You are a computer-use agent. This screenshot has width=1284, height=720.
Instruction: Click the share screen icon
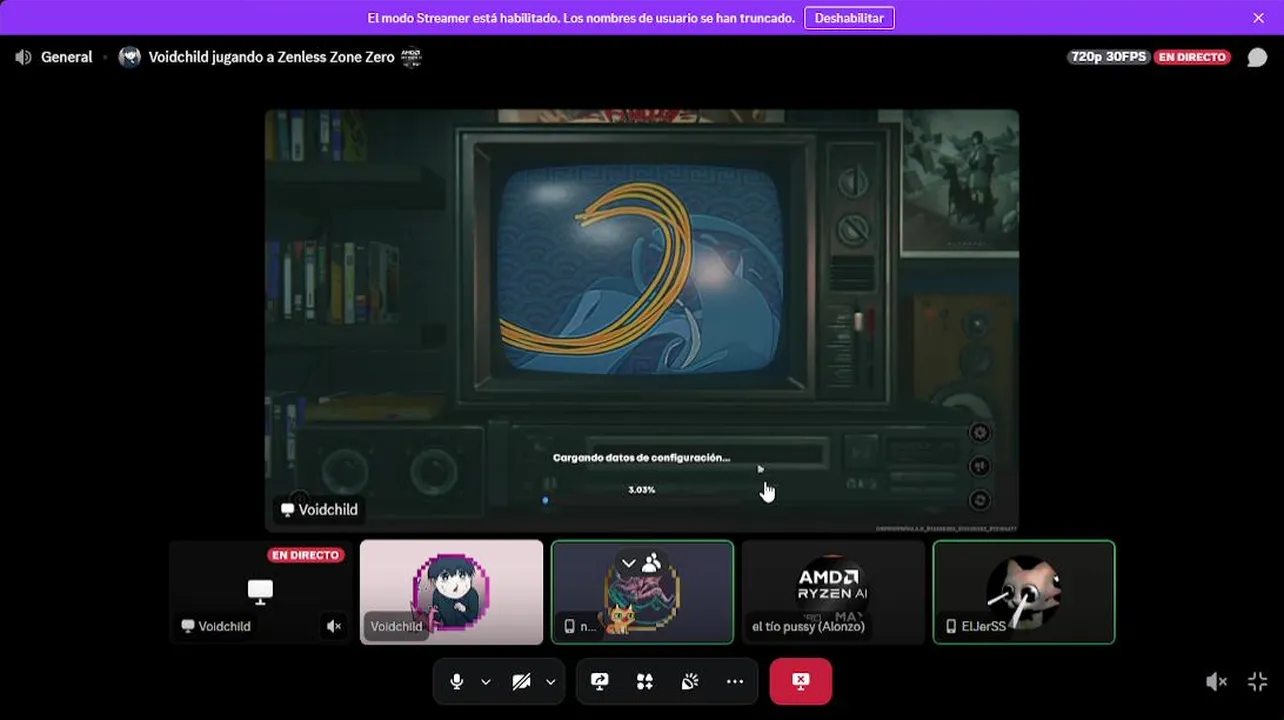(x=600, y=681)
